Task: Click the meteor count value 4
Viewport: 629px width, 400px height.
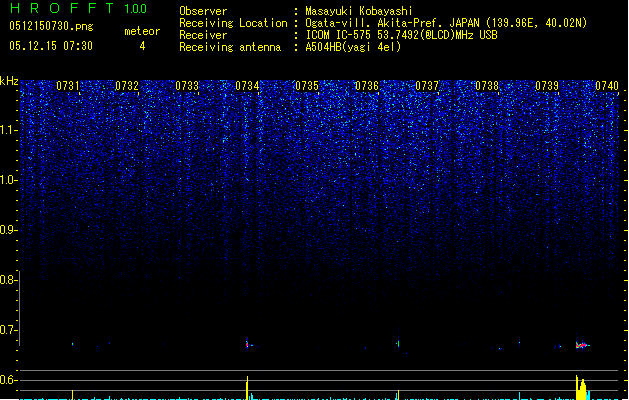Action: (x=142, y=46)
